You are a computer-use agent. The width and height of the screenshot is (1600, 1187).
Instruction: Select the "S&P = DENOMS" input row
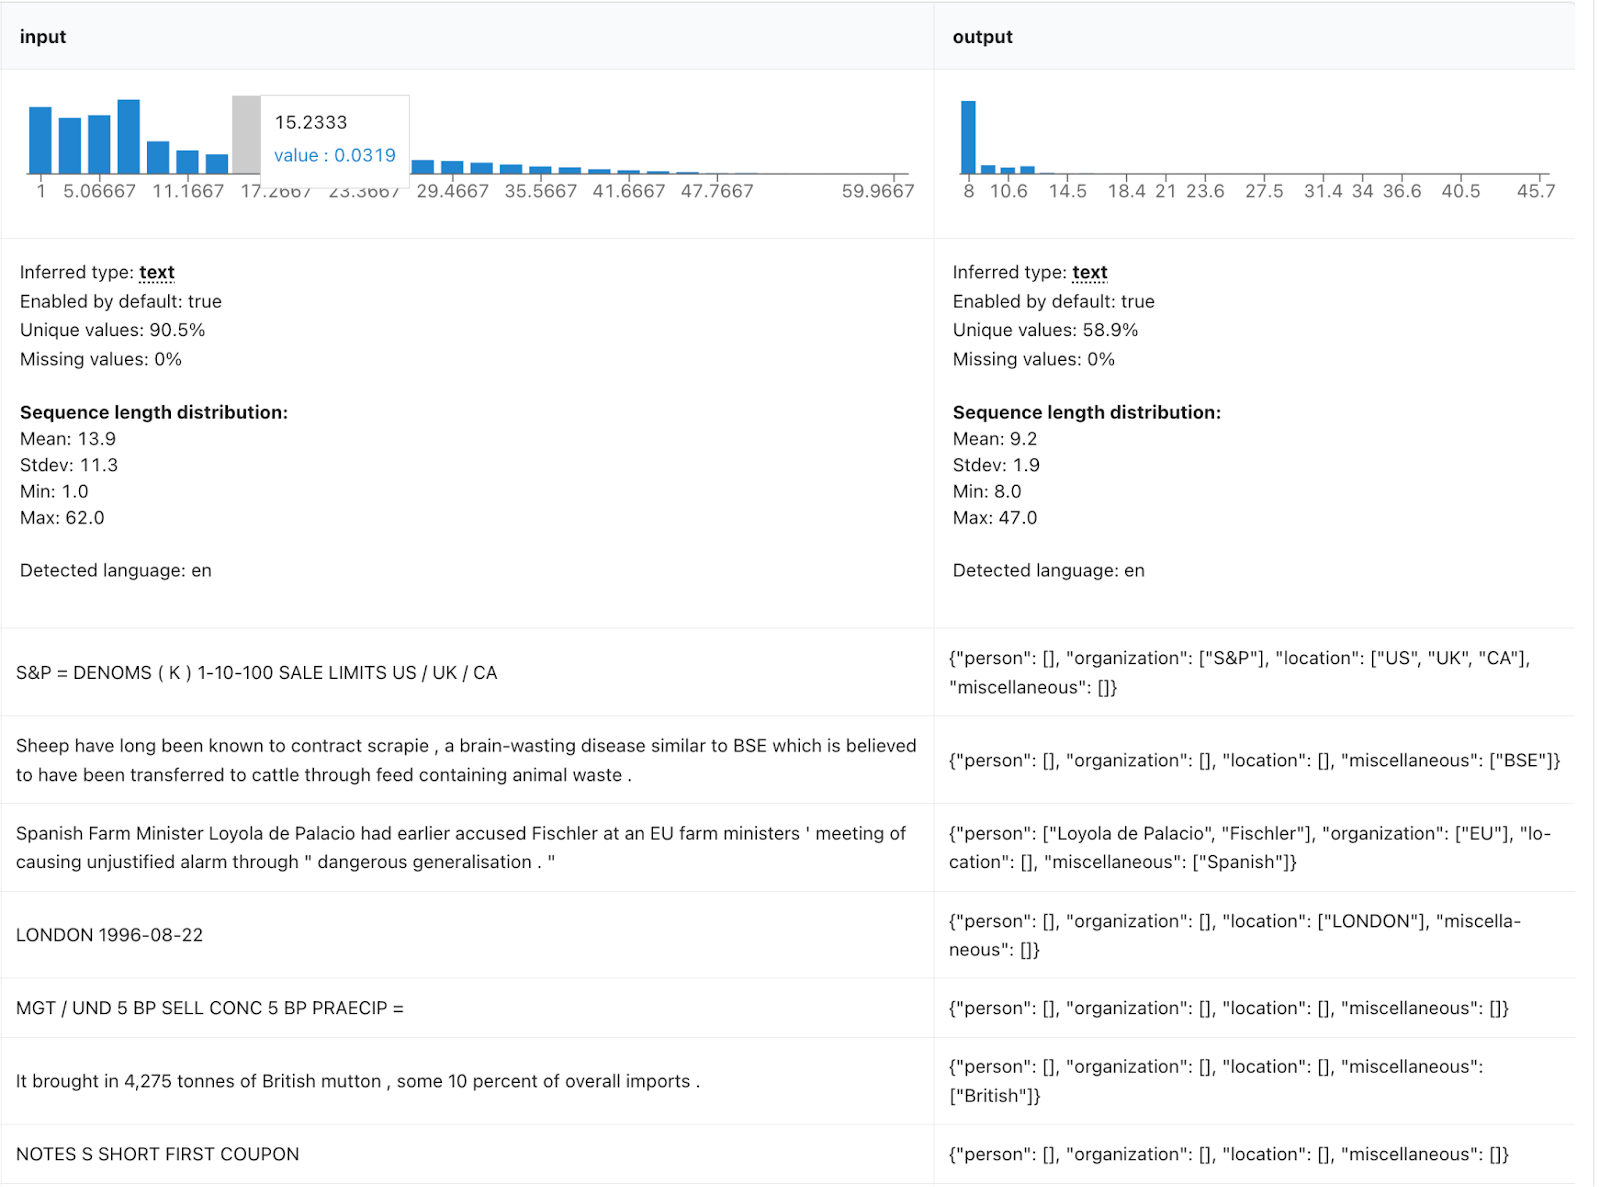256,673
